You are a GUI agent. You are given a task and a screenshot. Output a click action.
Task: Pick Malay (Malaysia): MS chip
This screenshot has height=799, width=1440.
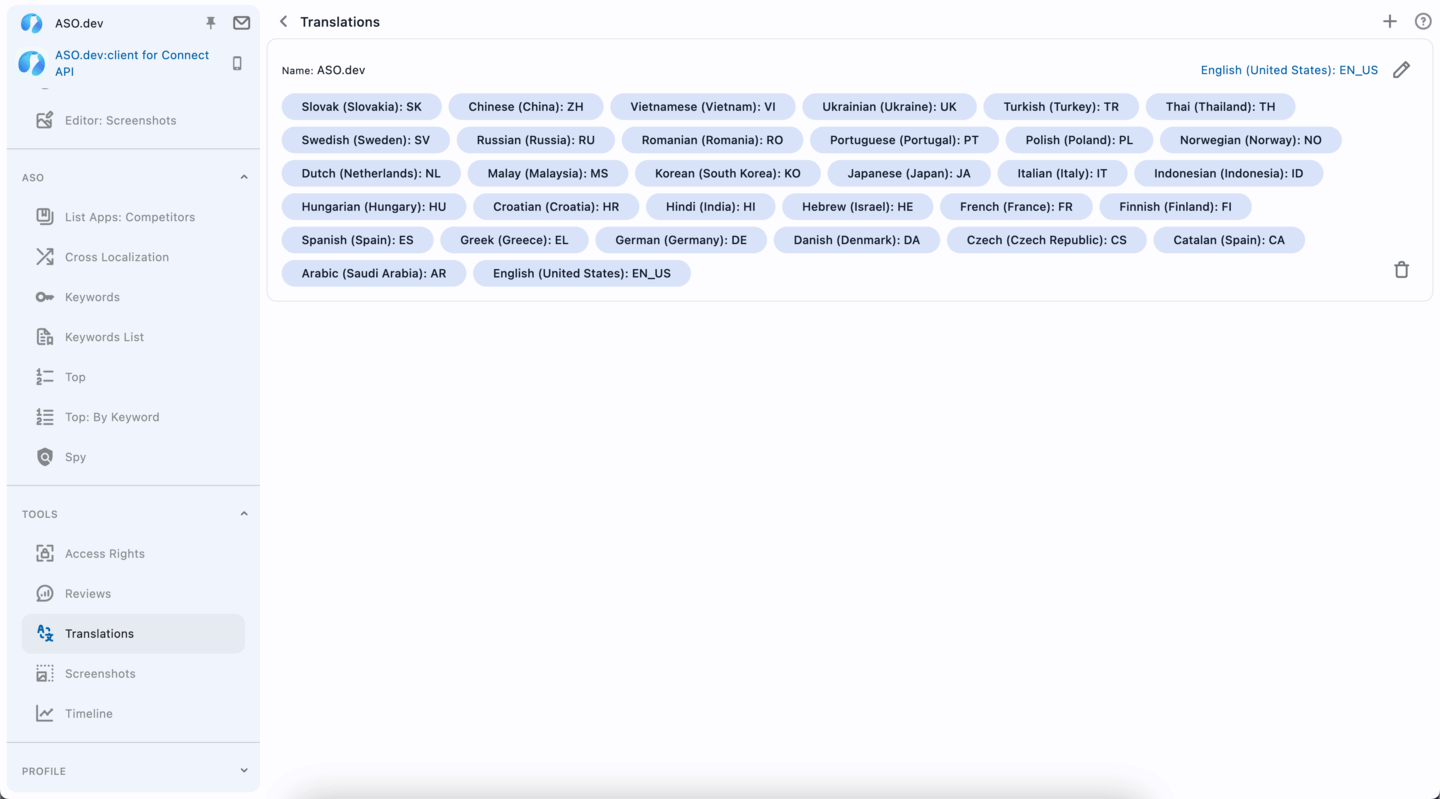(x=548, y=173)
